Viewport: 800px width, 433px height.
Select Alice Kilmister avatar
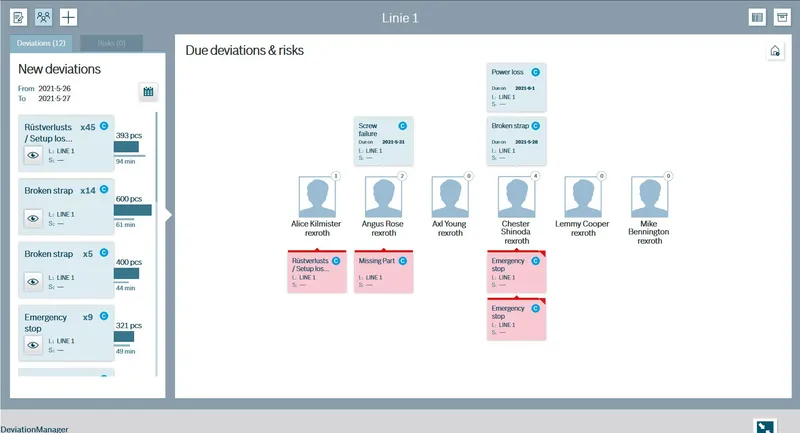coord(317,197)
